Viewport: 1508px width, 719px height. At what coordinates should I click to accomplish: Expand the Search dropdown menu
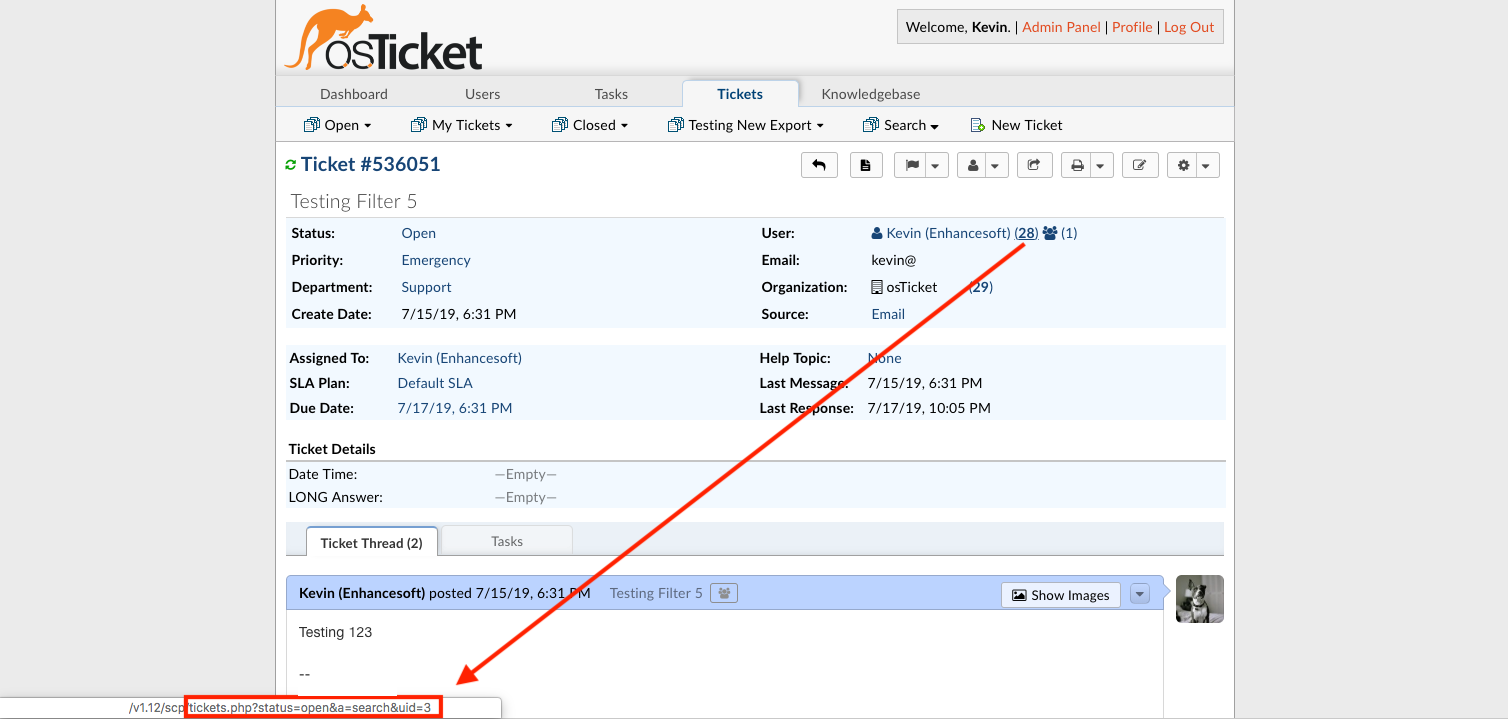[900, 124]
